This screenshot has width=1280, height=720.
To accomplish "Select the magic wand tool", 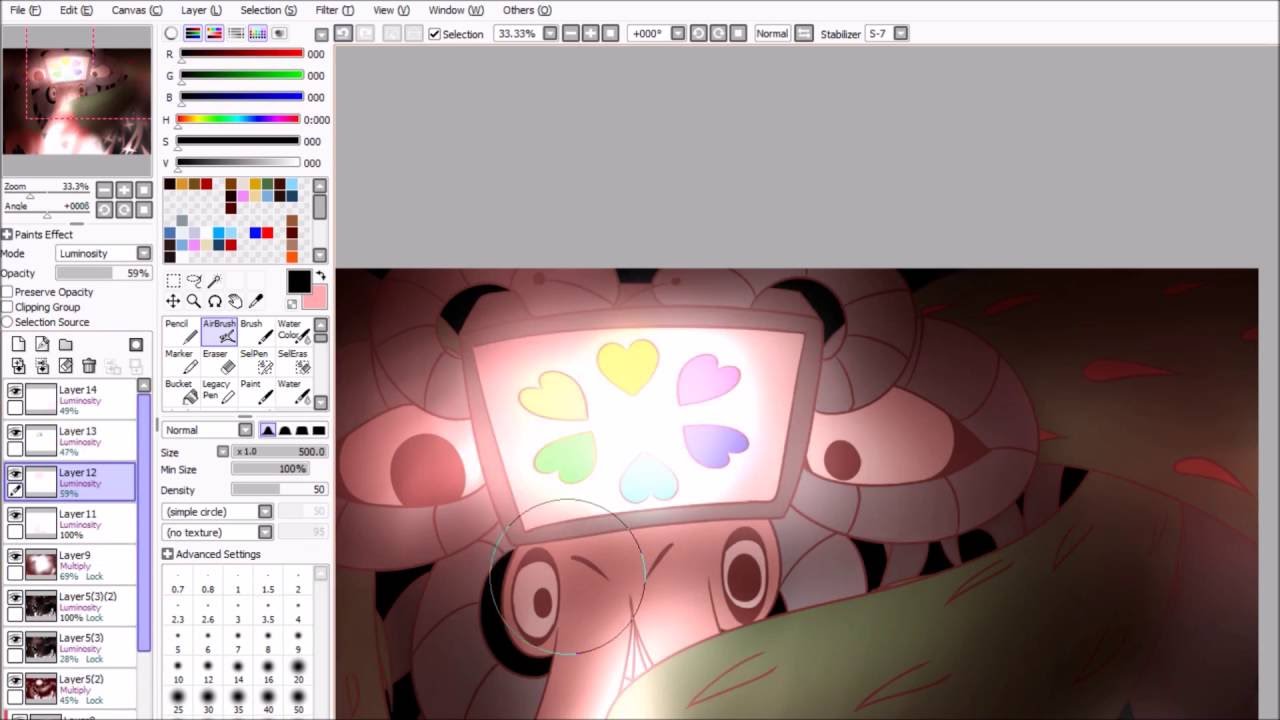I will click(x=214, y=281).
